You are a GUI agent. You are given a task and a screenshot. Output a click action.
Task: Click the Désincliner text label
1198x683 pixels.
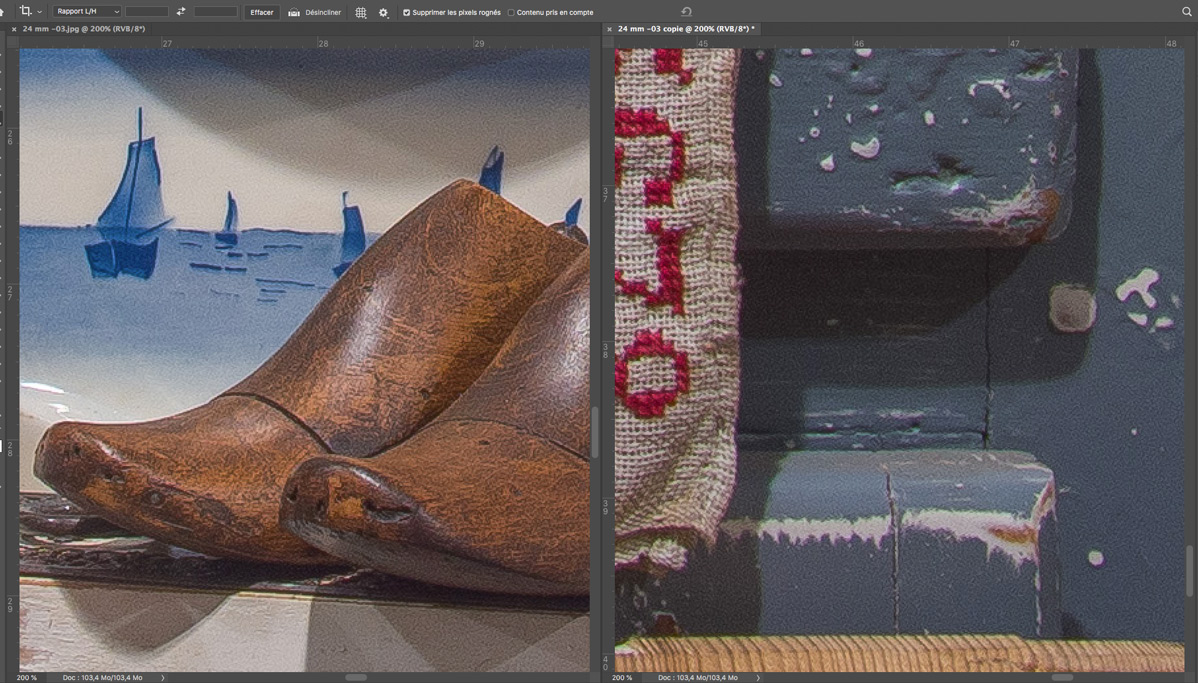(x=323, y=12)
